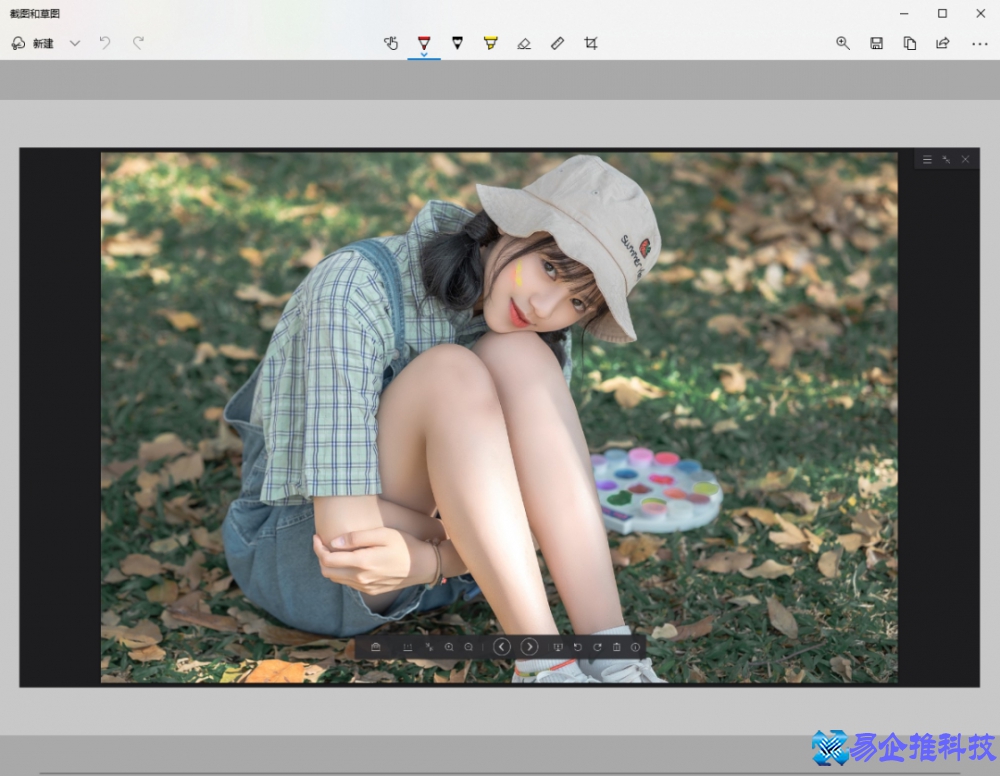Select the red ballpoint pen tool
The image size is (1000, 776).
pos(424,42)
